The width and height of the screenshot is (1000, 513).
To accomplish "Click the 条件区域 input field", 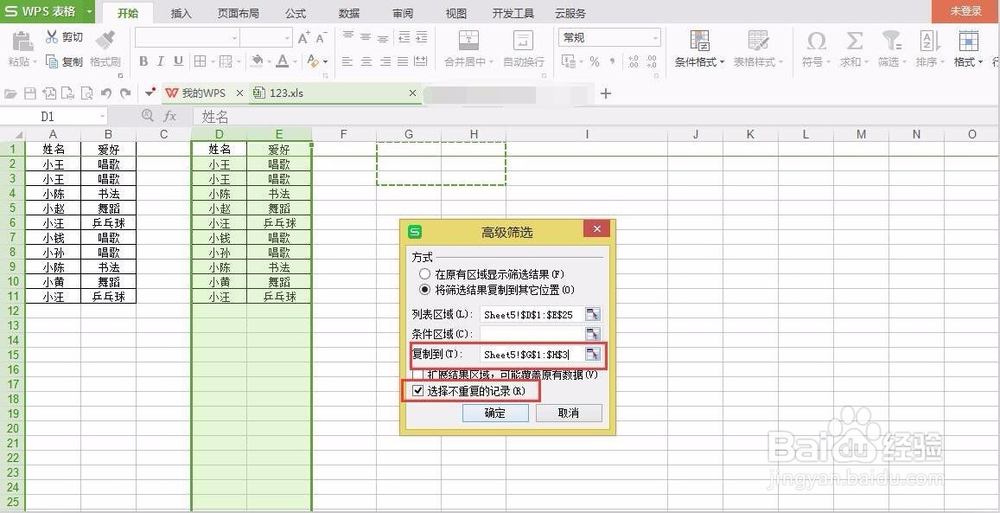I will 533,334.
